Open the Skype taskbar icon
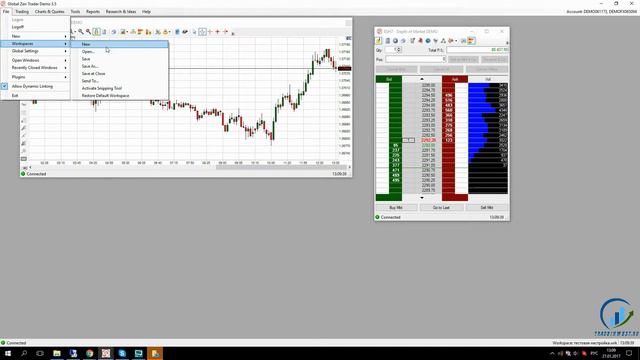Viewport: 640px width, 360px height. point(122,353)
